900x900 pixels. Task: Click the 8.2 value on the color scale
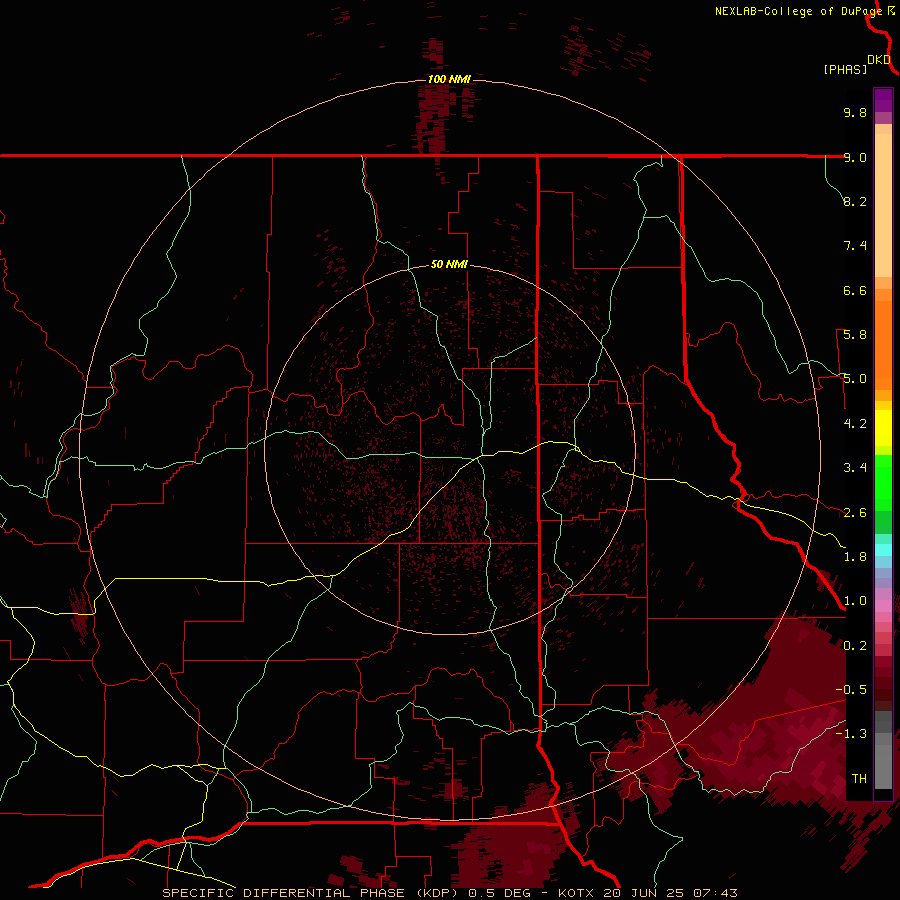tap(855, 201)
